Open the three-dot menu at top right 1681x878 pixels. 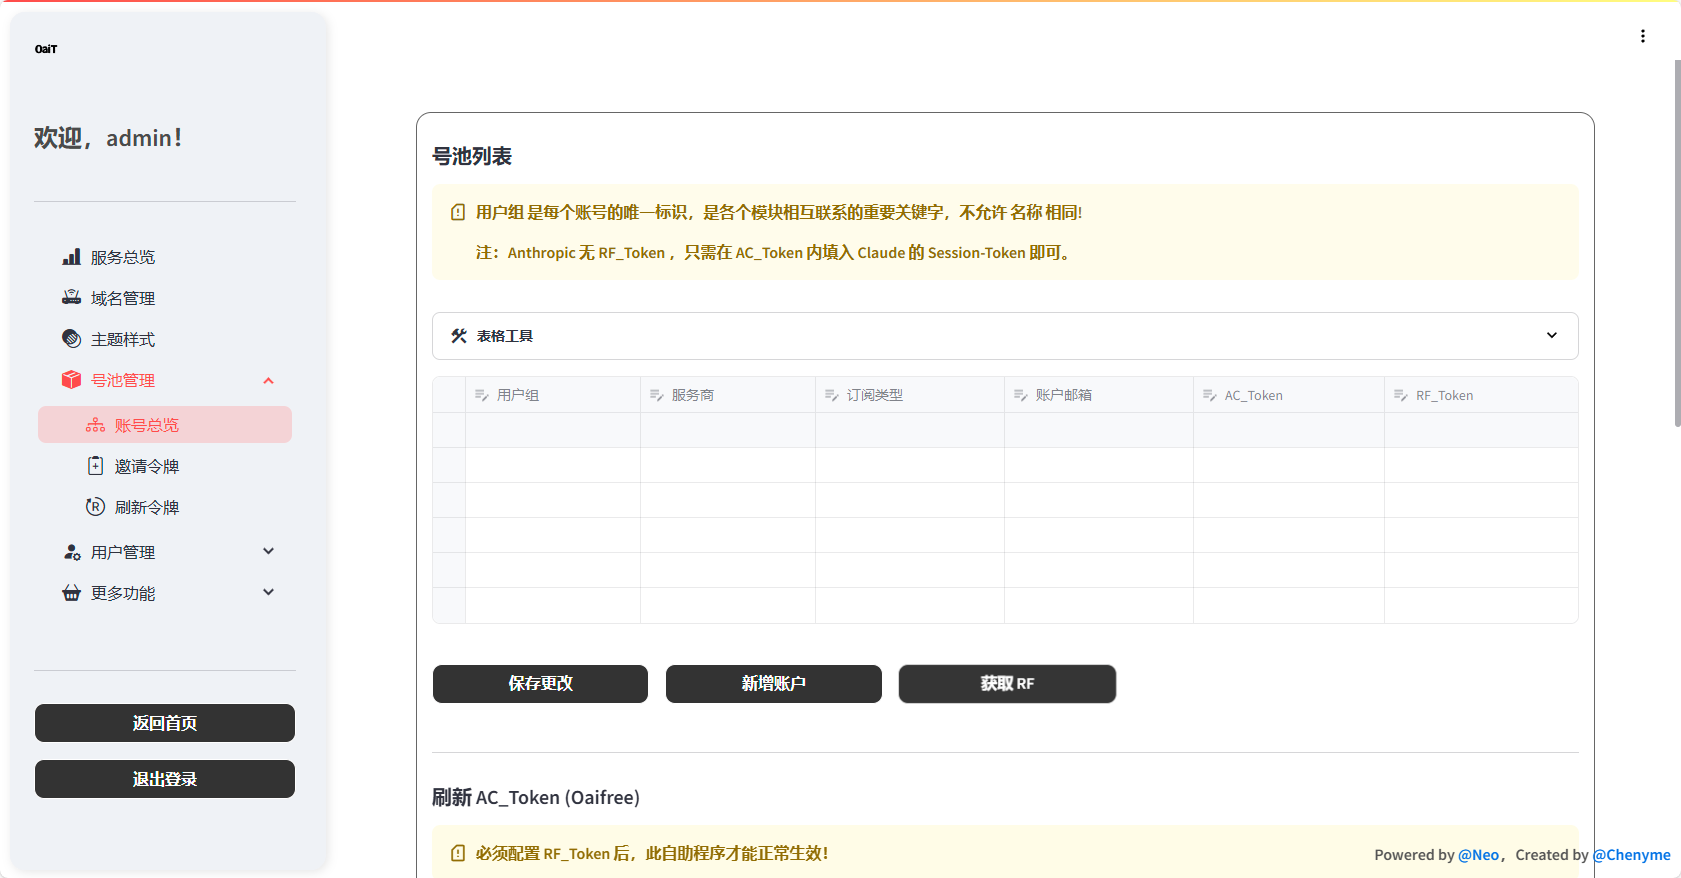tap(1642, 36)
